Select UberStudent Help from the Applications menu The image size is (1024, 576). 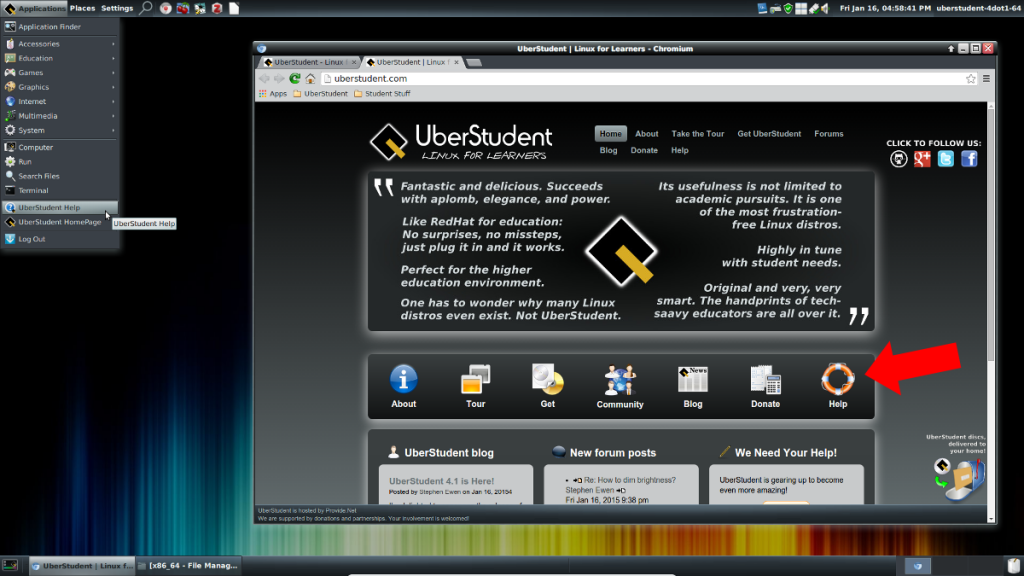50,208
